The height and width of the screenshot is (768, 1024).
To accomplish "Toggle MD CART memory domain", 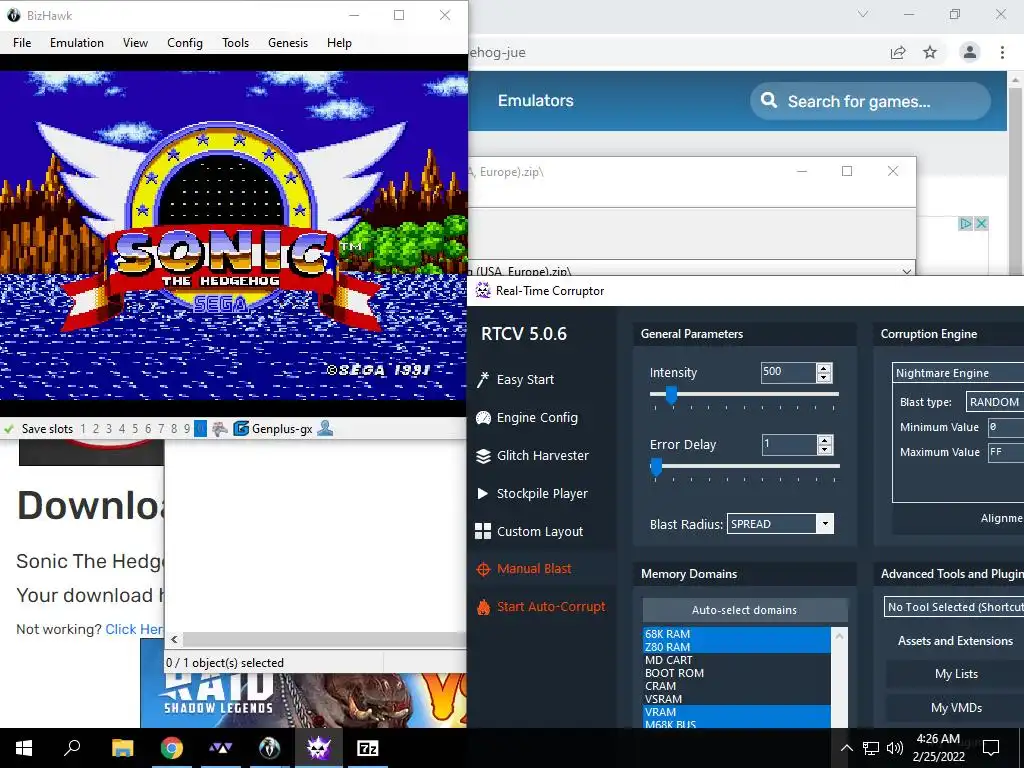I will tap(737, 660).
